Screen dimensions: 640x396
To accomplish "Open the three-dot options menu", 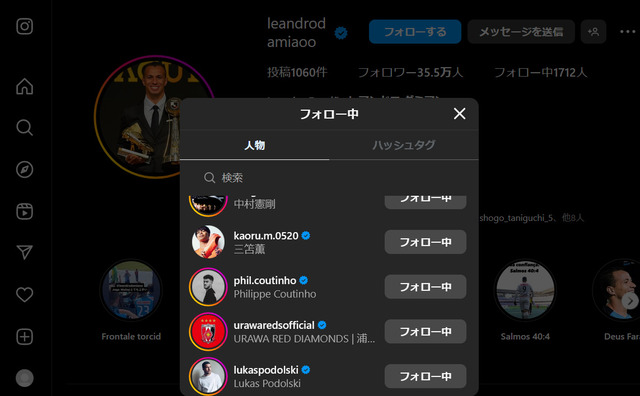I will pyautogui.click(x=627, y=32).
